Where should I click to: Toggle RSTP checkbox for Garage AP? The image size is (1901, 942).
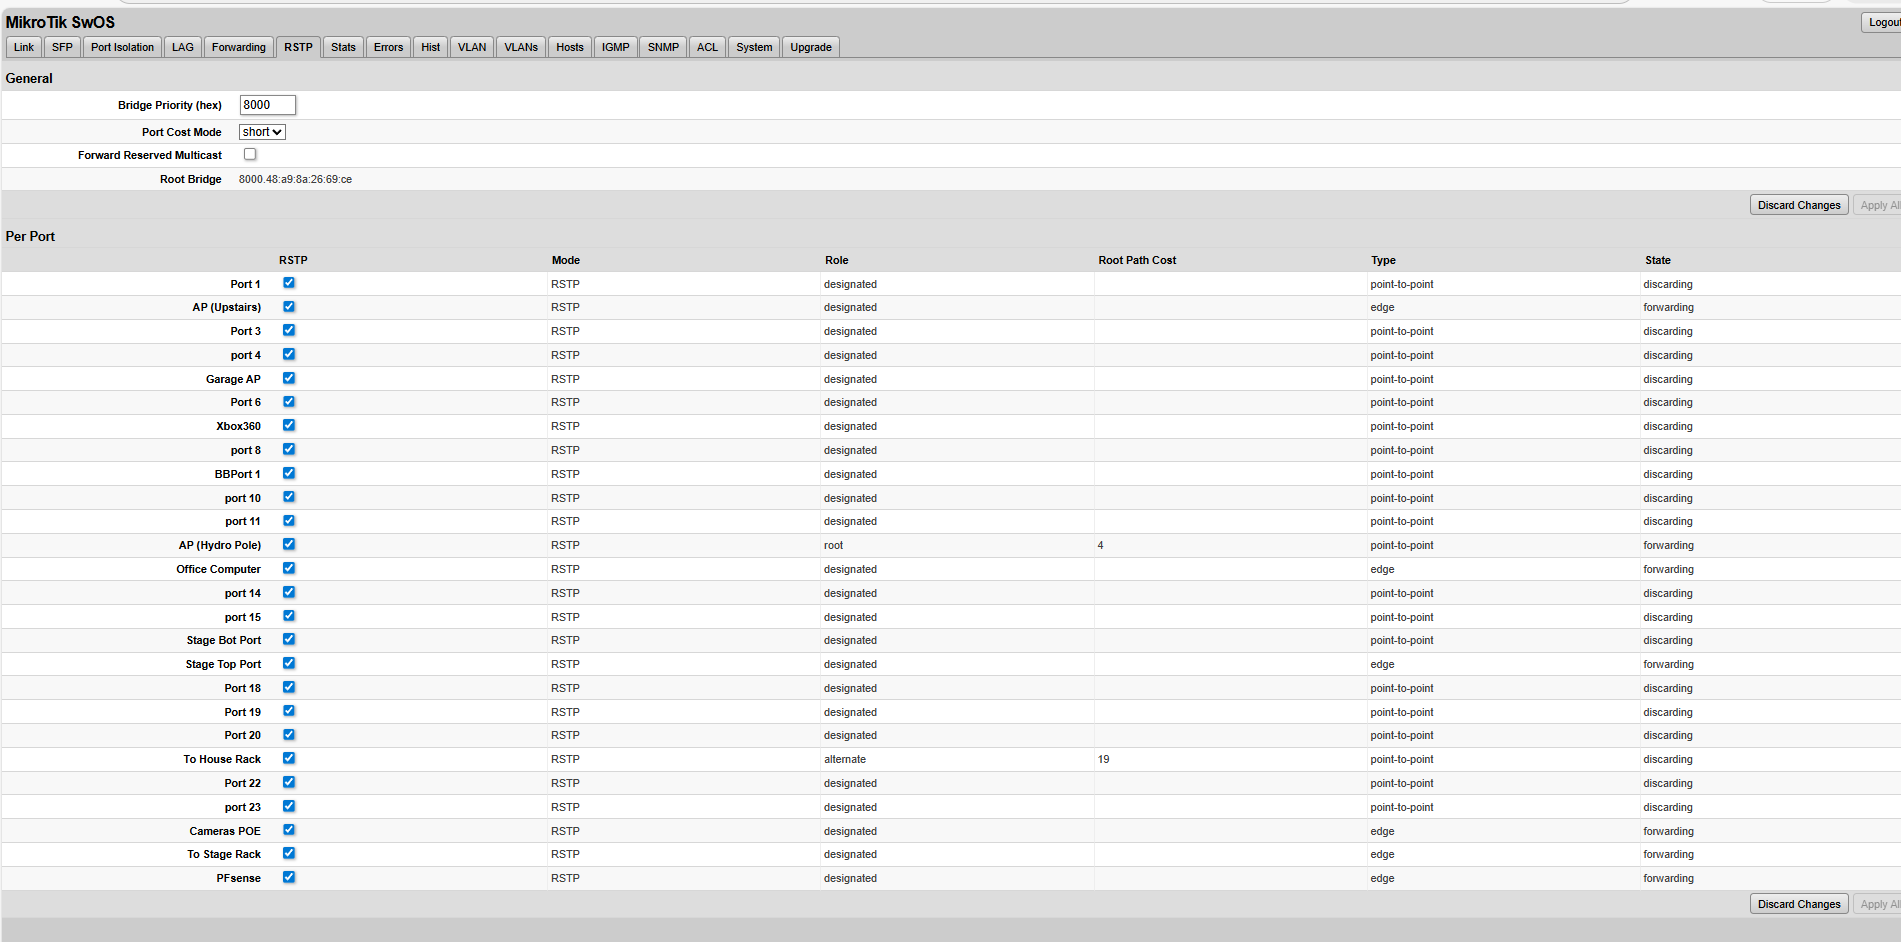pyautogui.click(x=289, y=378)
